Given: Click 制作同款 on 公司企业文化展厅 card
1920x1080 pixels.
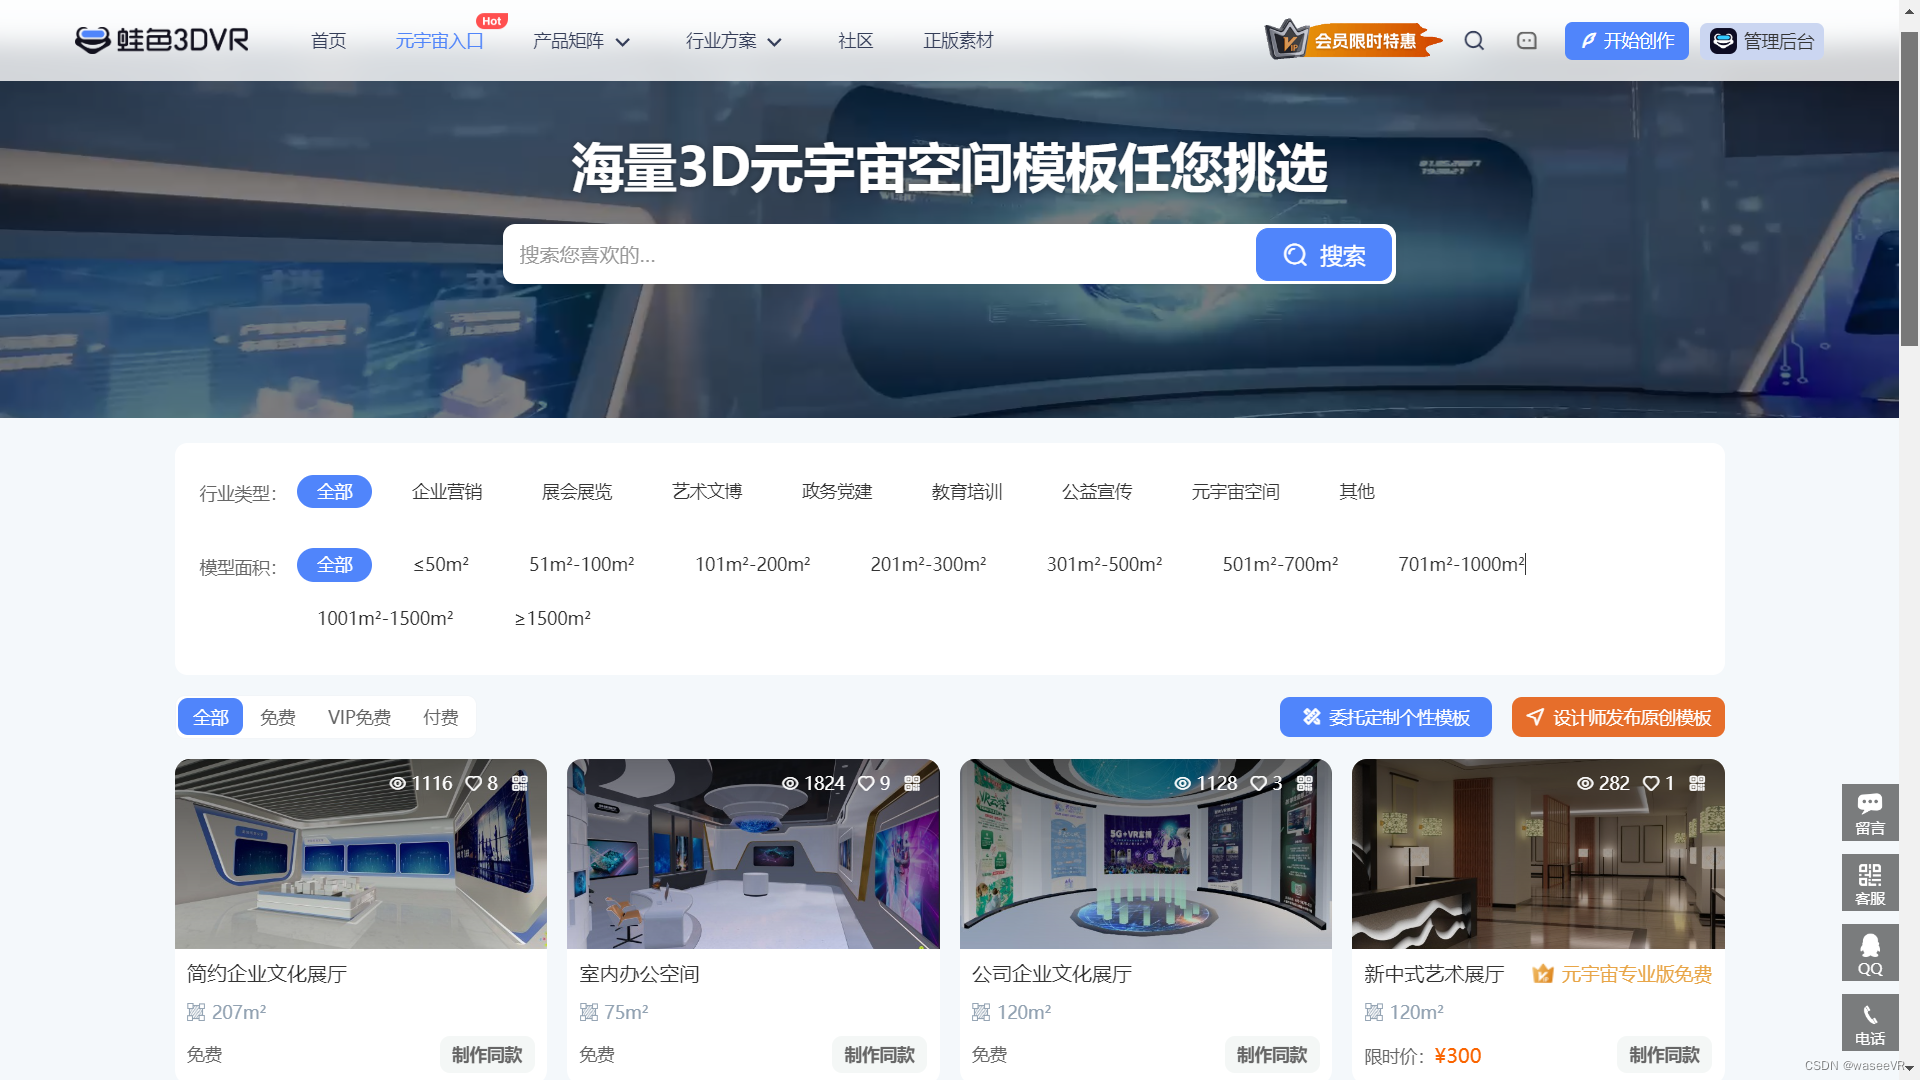Looking at the screenshot, I should coord(1271,1055).
